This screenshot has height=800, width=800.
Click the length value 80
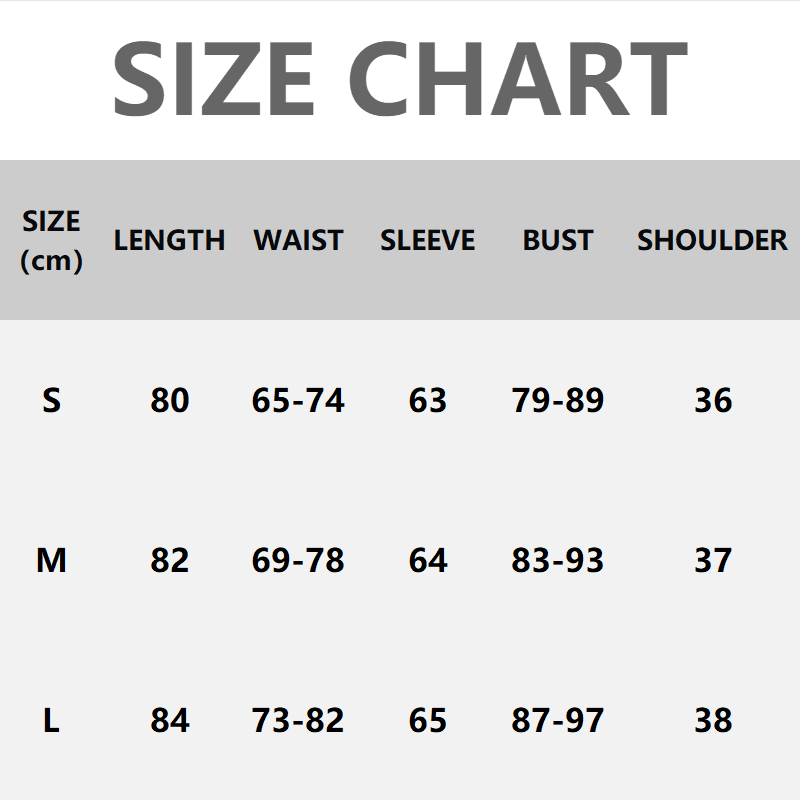click(x=169, y=400)
